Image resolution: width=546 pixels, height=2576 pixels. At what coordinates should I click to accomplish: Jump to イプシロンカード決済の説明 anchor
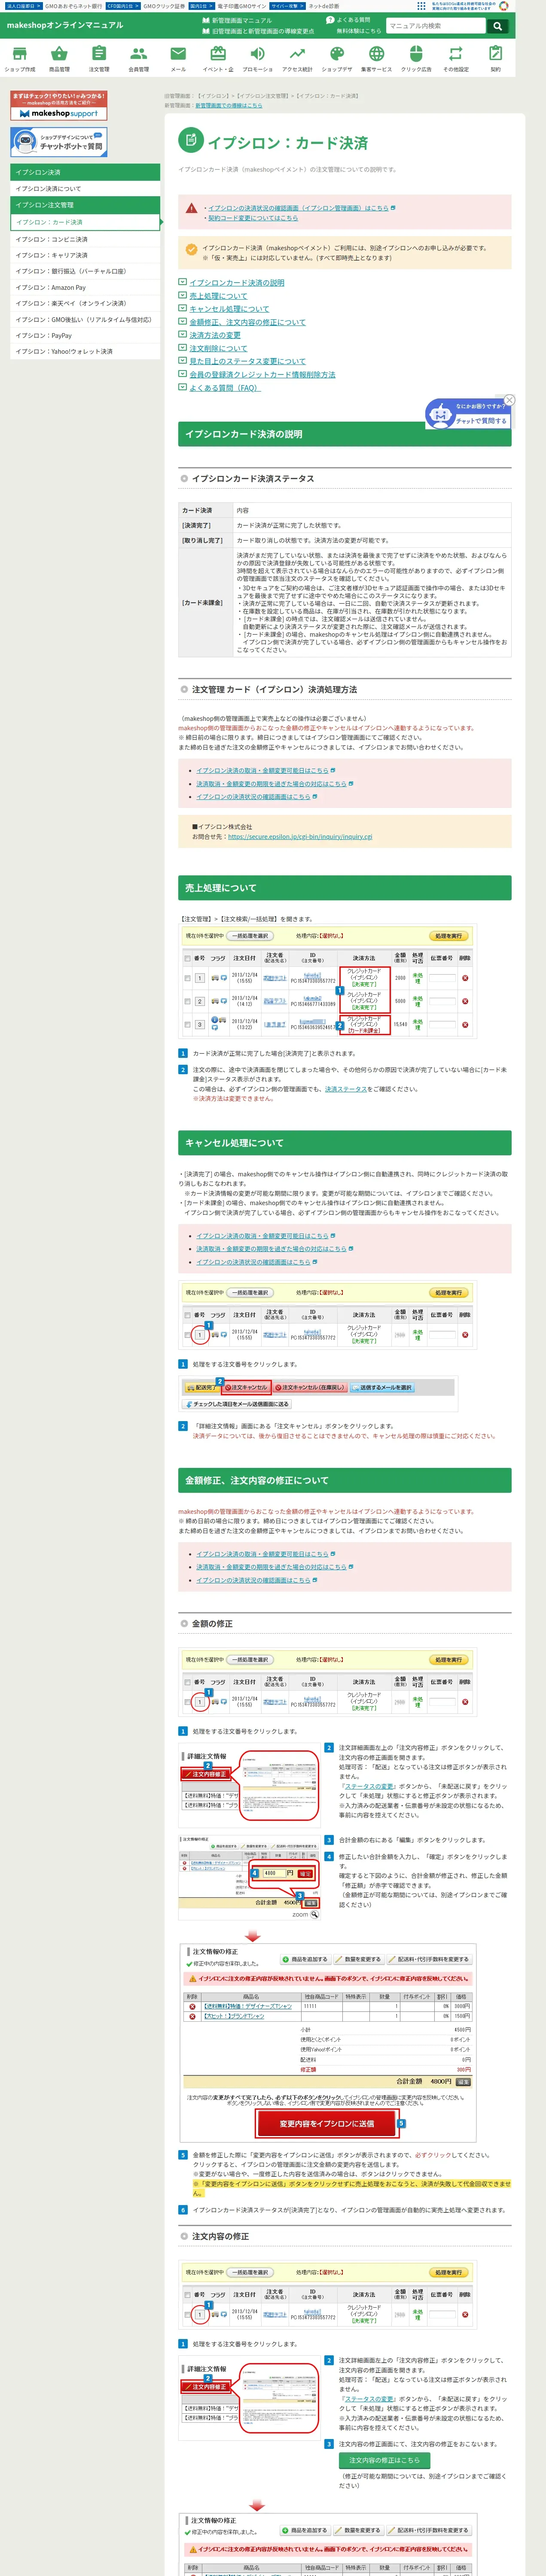[237, 283]
